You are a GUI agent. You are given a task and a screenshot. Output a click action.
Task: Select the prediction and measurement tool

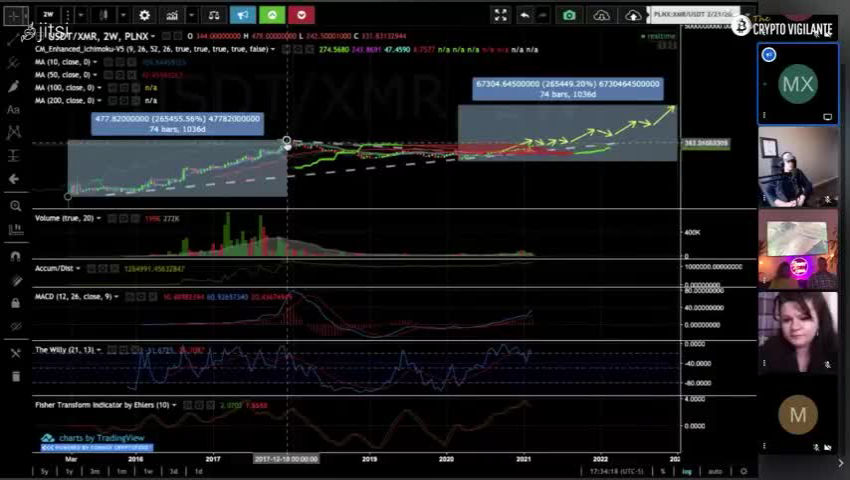tap(14, 156)
